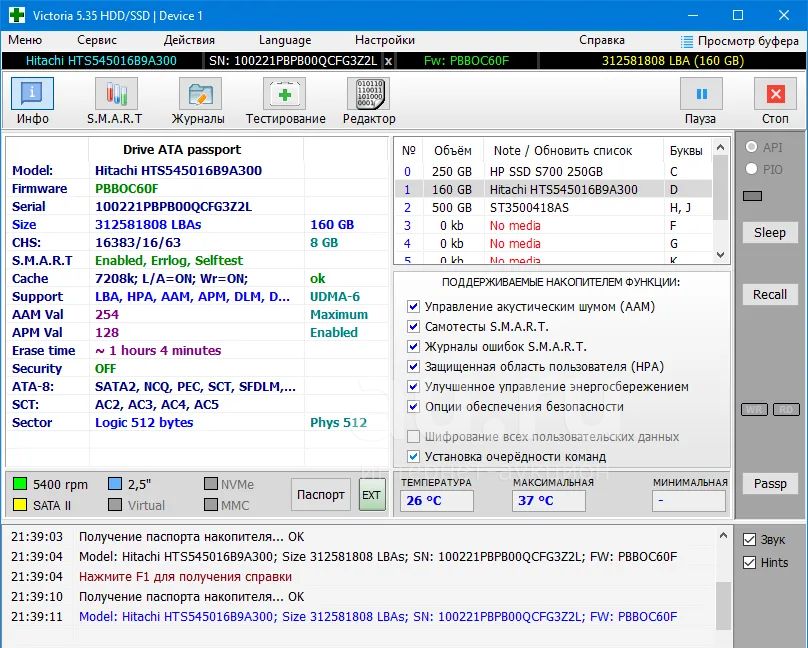Click the gray MMC indicator
This screenshot has height=648, width=808.
pyautogui.click(x=211, y=505)
